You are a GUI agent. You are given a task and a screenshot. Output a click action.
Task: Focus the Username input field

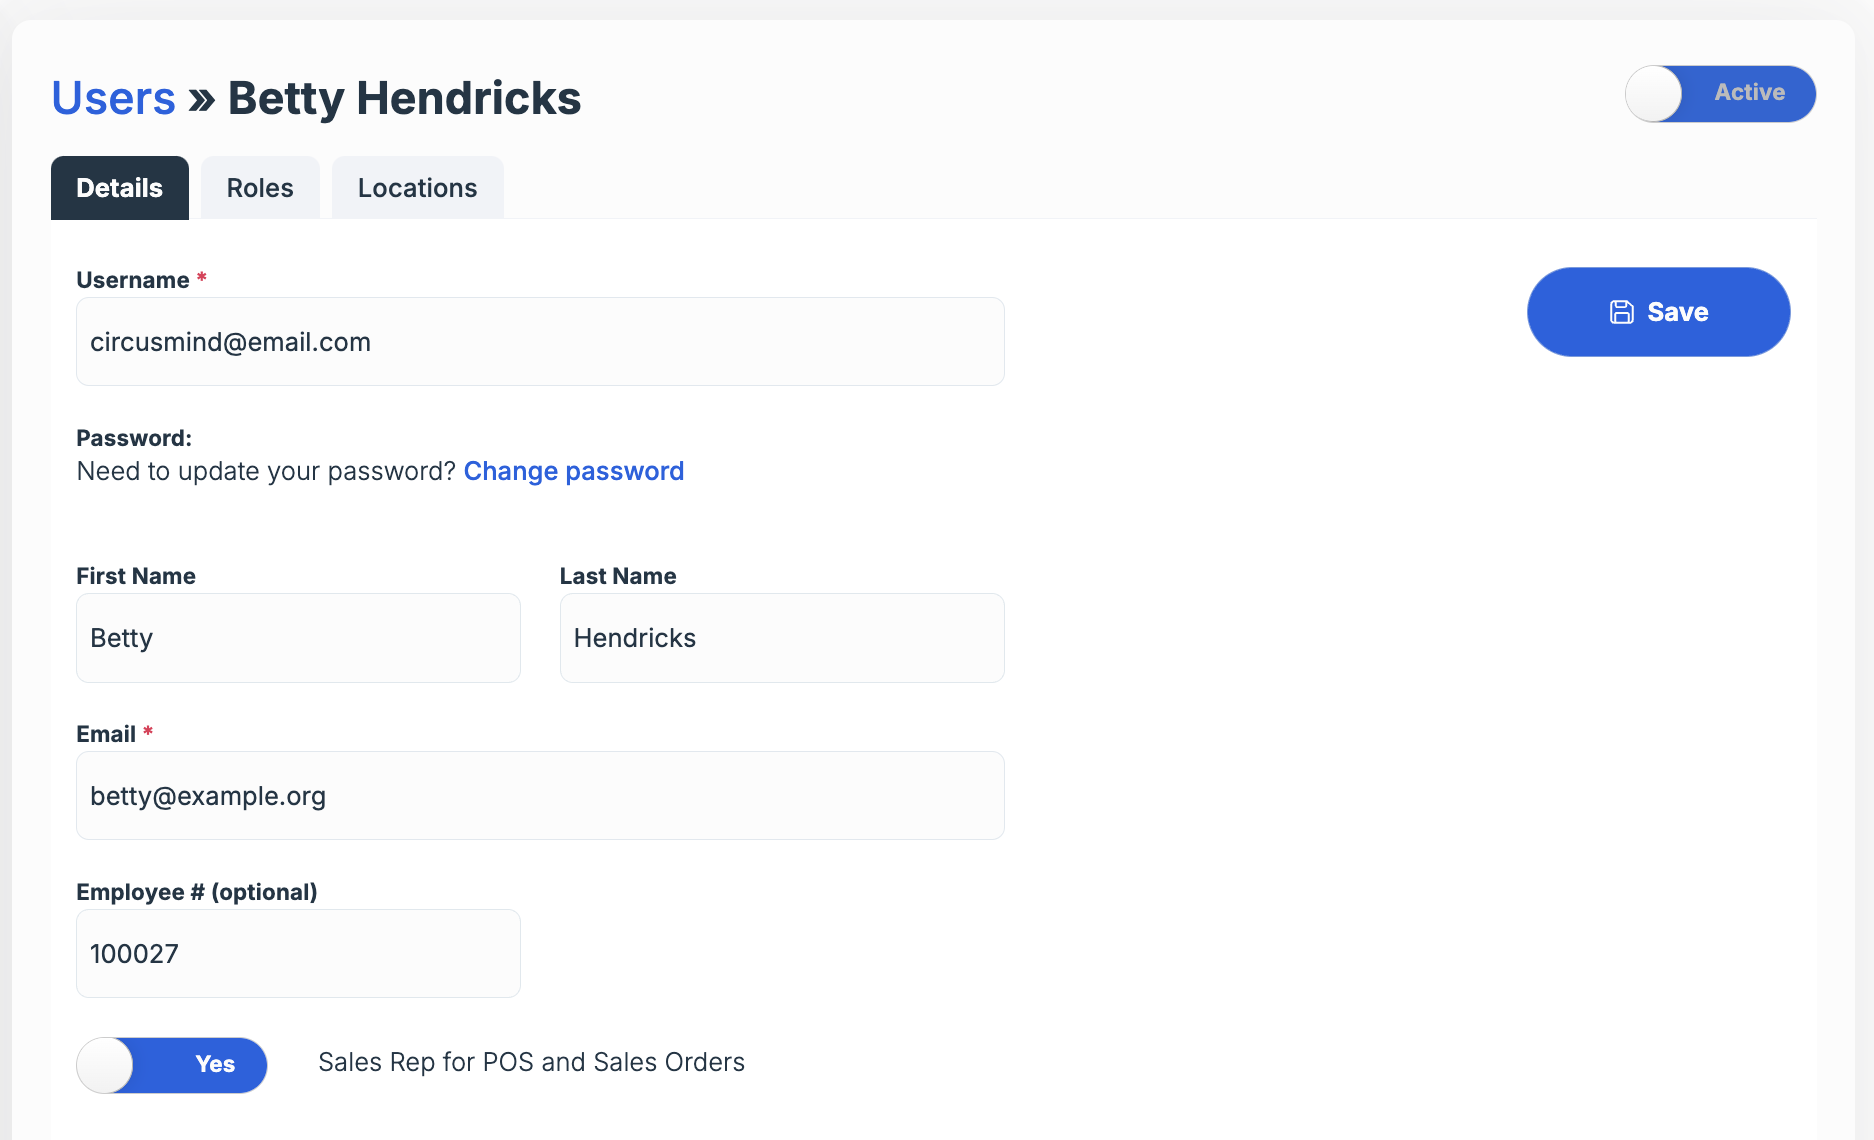point(540,342)
